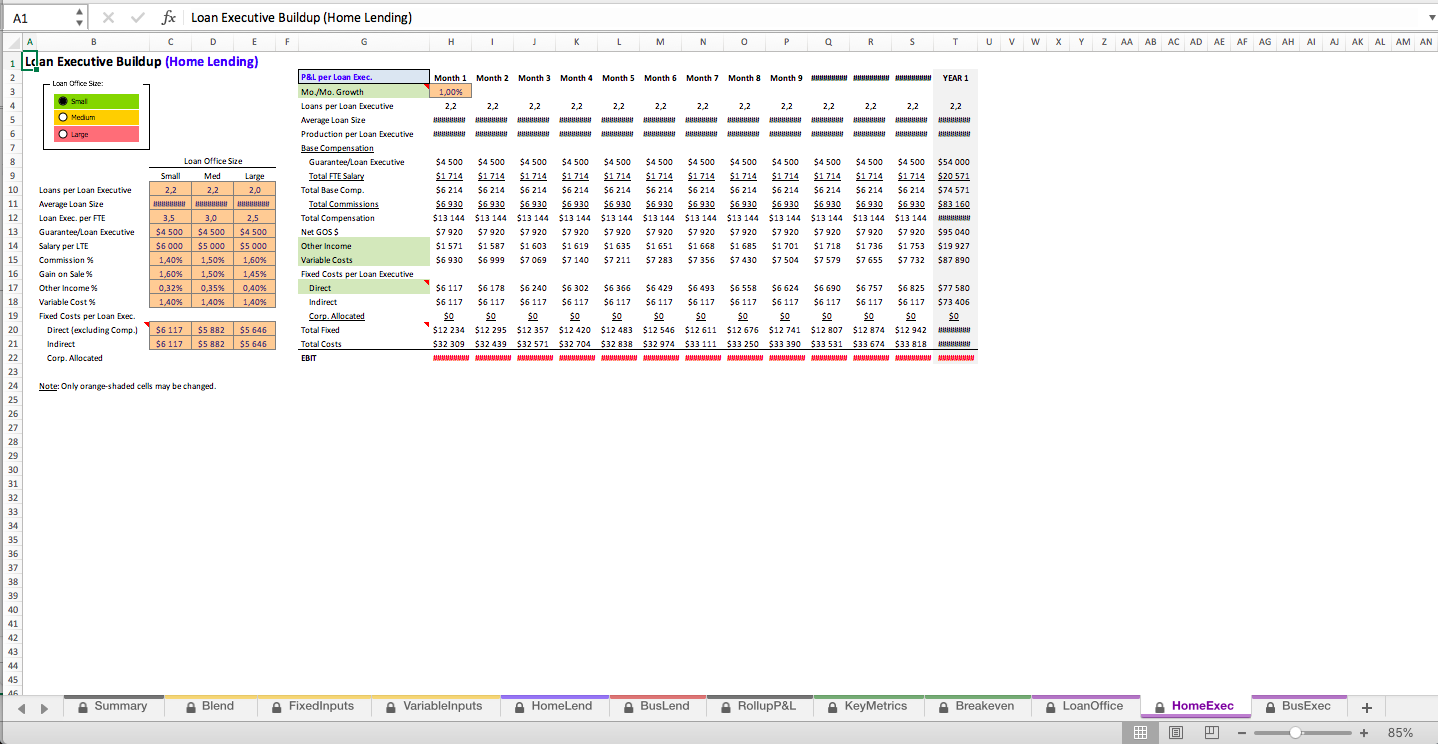Select Med Commission % 1,50% cell

(212, 259)
